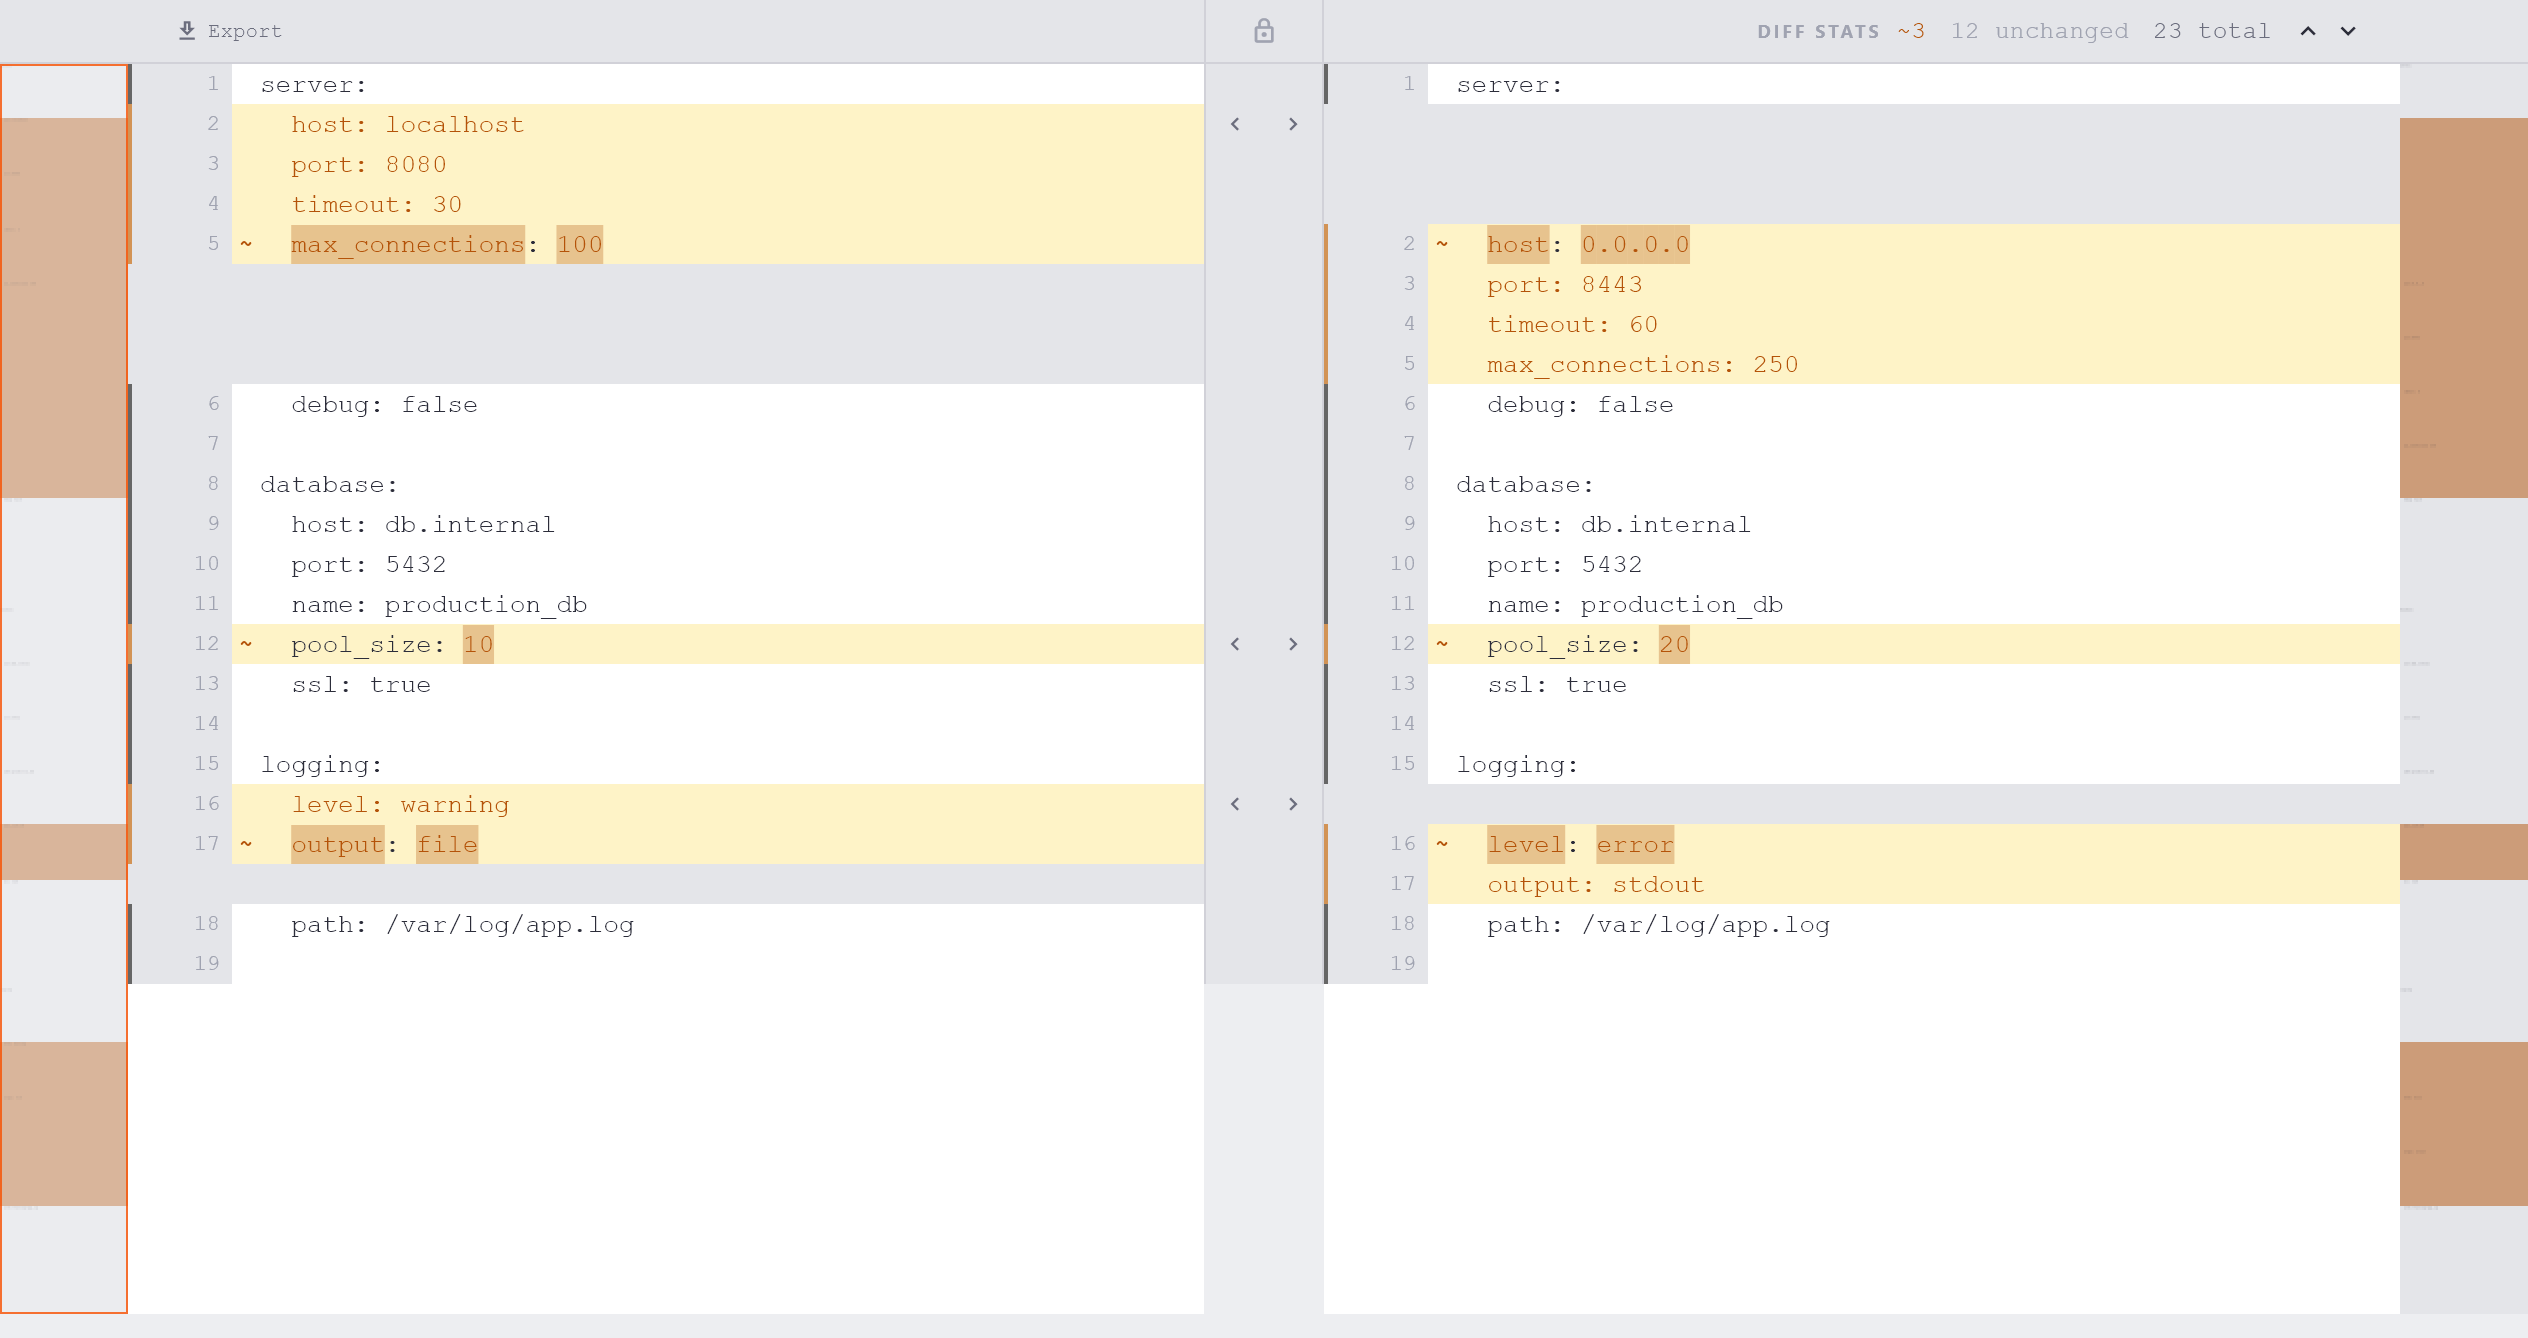Click the DIFF STATS label

tap(1818, 31)
